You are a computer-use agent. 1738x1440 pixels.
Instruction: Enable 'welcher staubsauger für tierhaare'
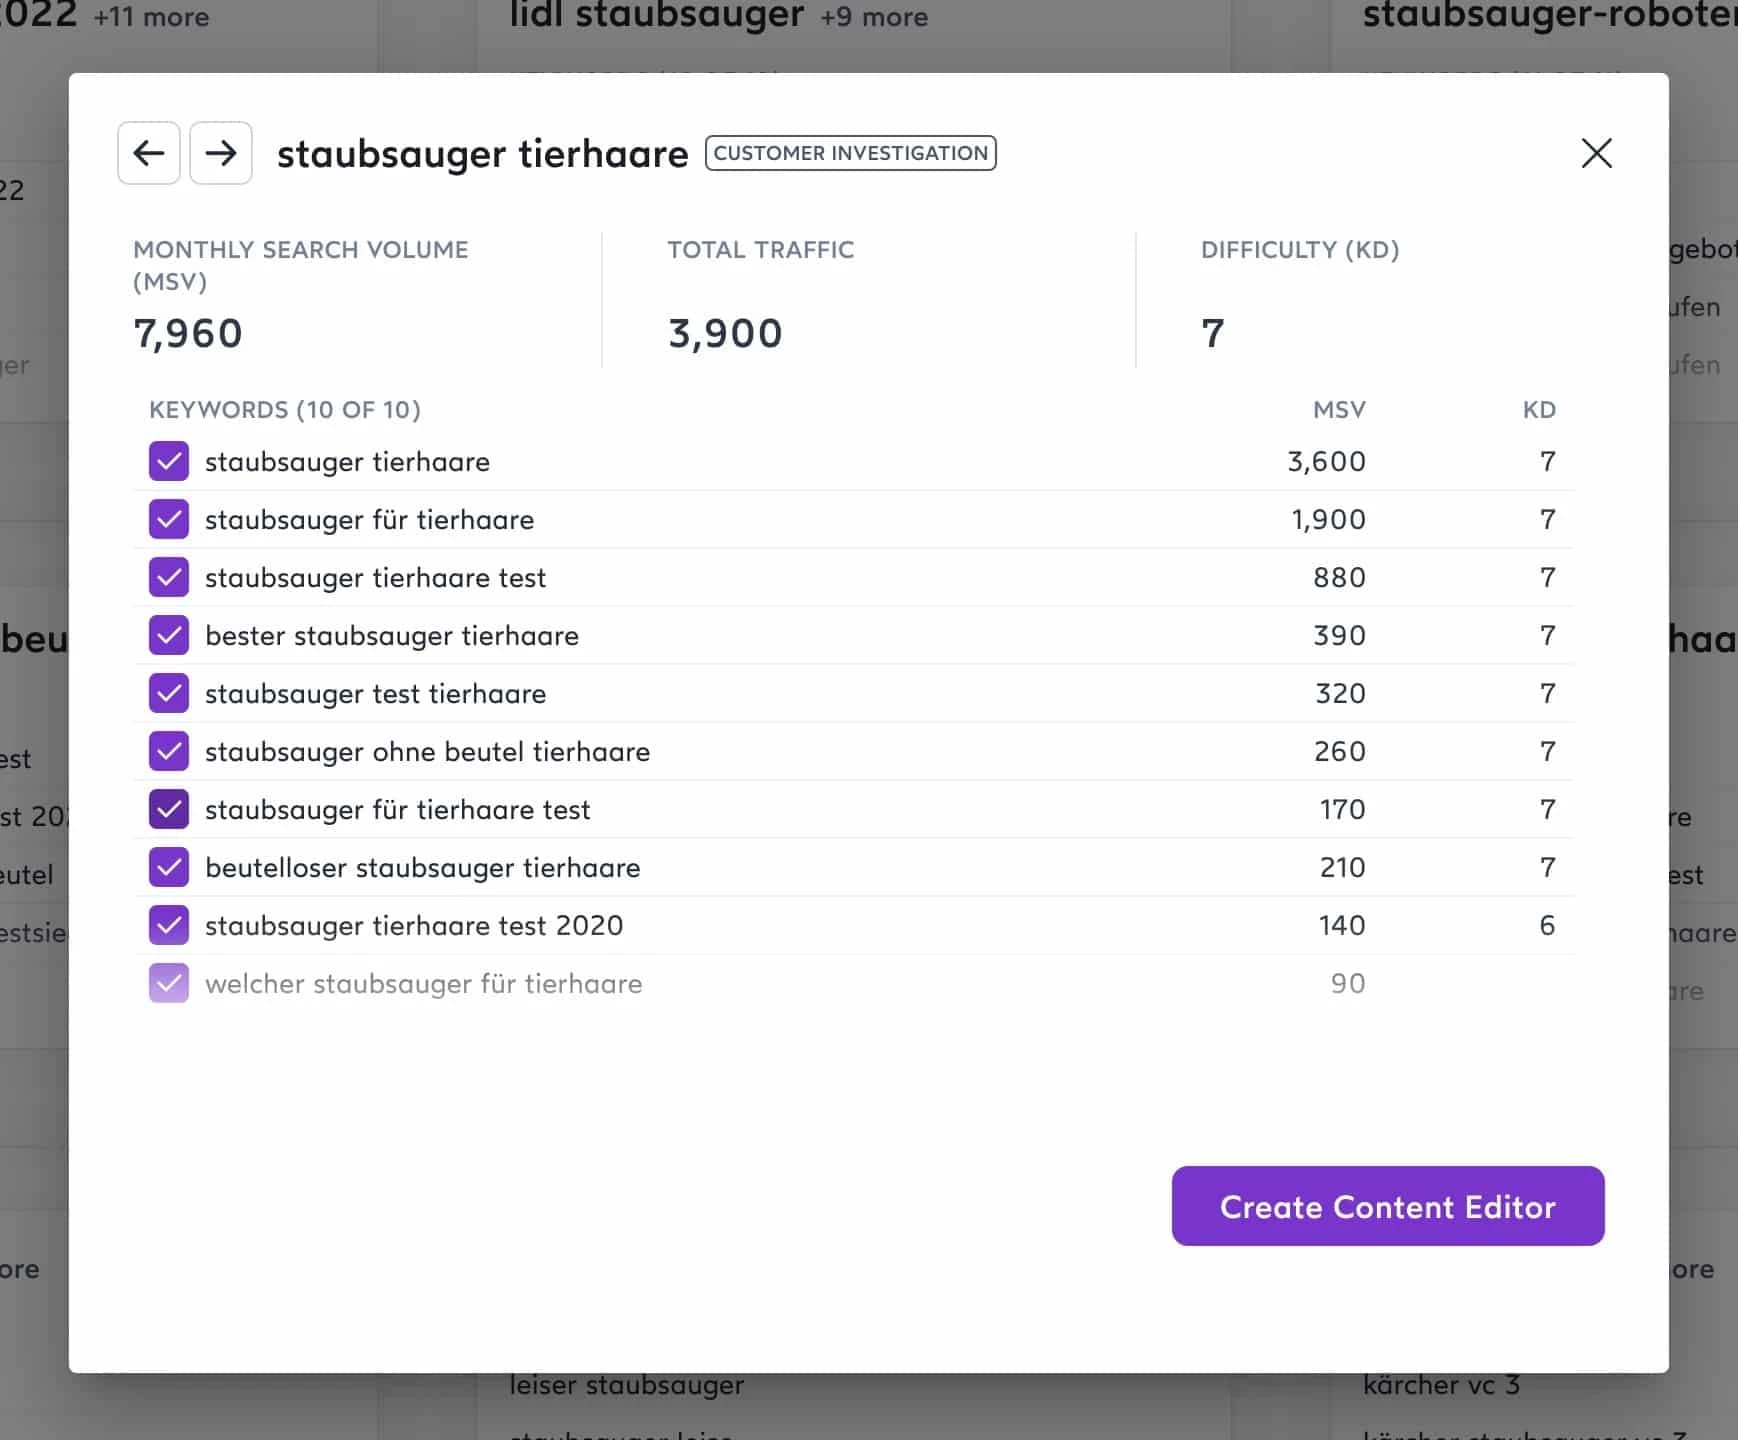(x=169, y=983)
